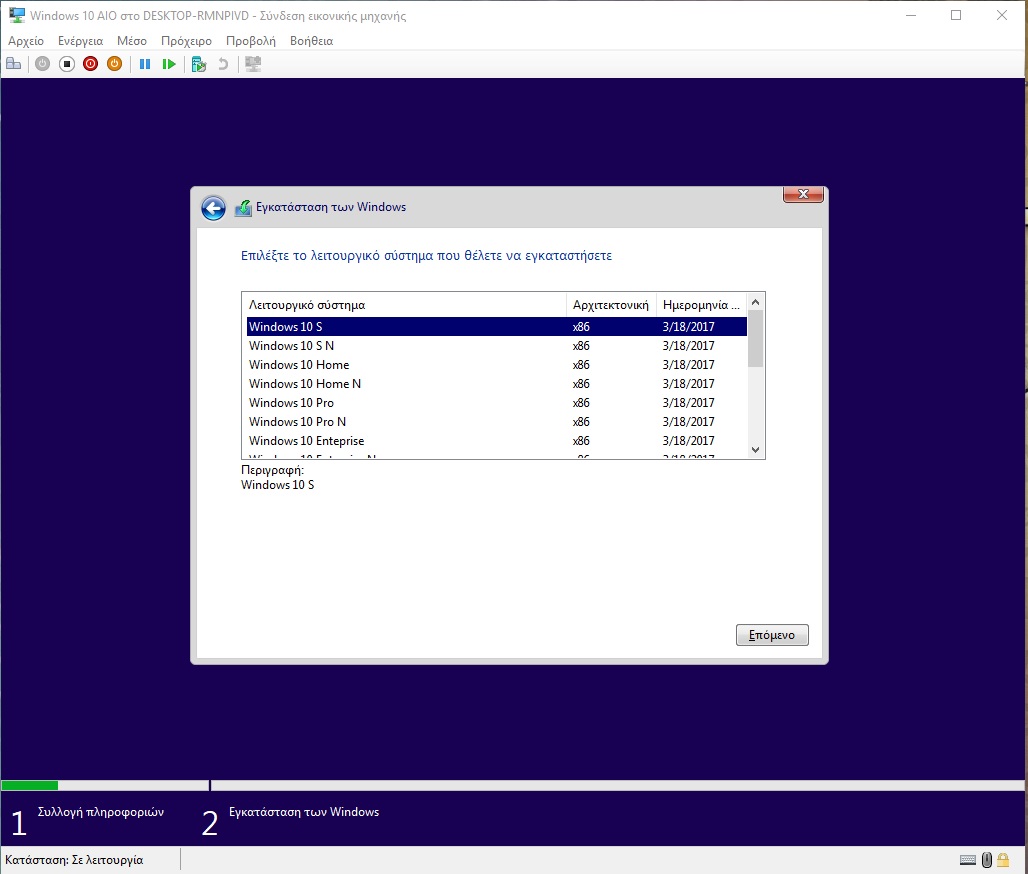Image resolution: width=1028 pixels, height=874 pixels.
Task: Click the Enhanced session monitor icon
Action: click(253, 64)
